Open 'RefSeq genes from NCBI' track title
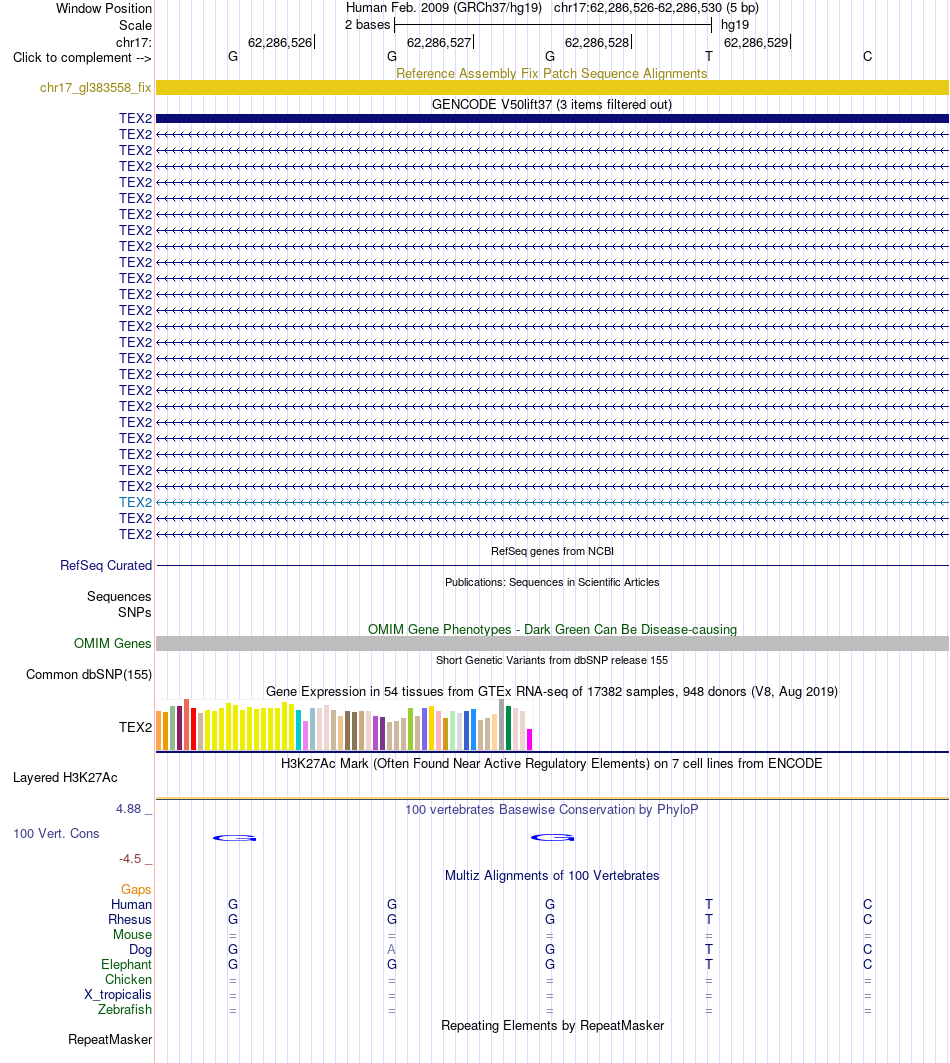The height and width of the screenshot is (1063, 950). pos(552,551)
